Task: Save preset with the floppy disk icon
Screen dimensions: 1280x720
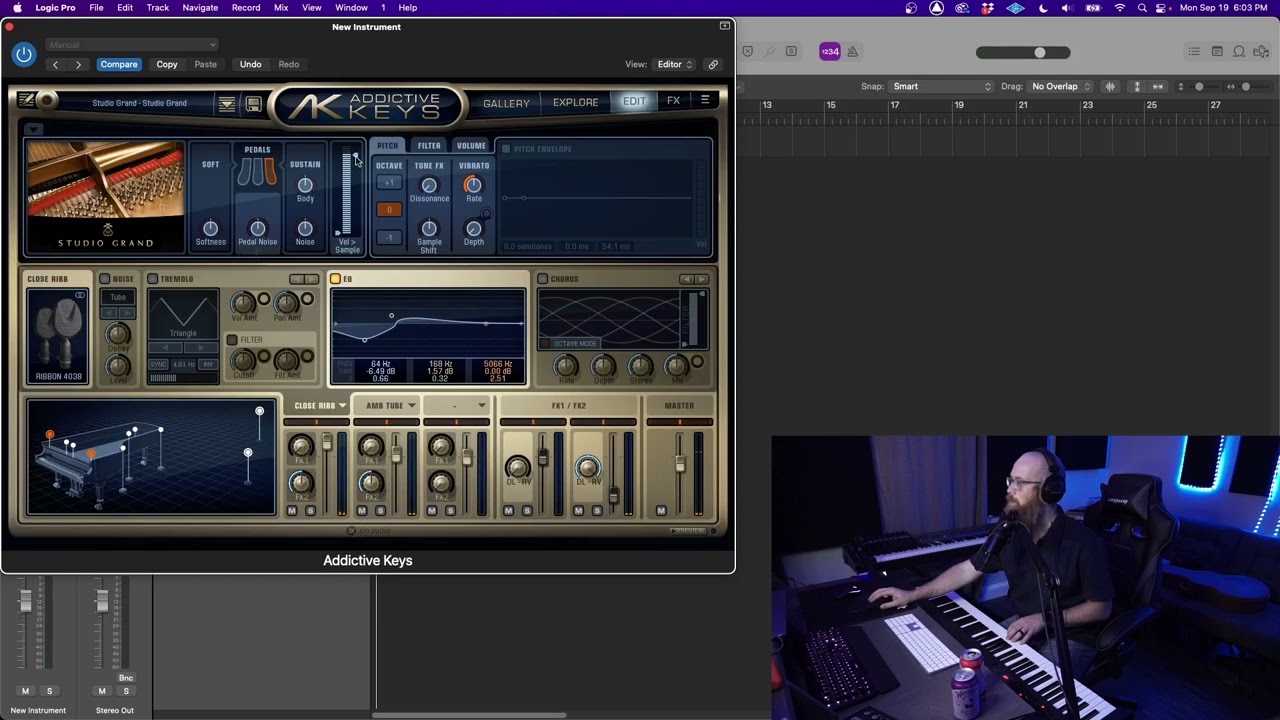Action: click(253, 104)
